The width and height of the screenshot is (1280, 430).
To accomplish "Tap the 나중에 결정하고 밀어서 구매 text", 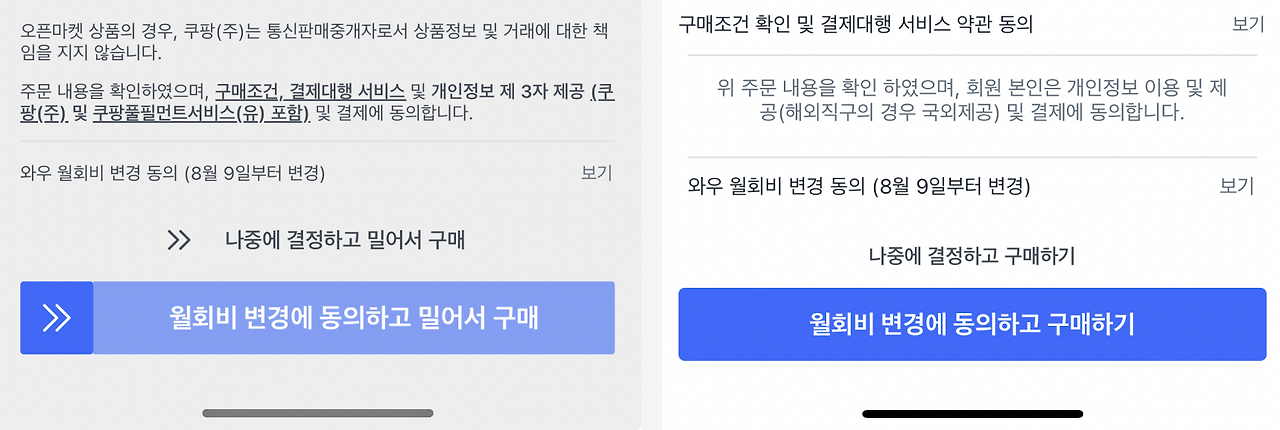I will coord(345,240).
